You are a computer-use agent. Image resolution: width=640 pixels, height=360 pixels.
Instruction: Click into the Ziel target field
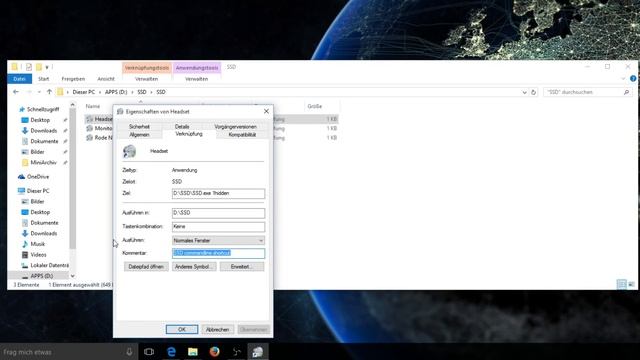[218, 193]
